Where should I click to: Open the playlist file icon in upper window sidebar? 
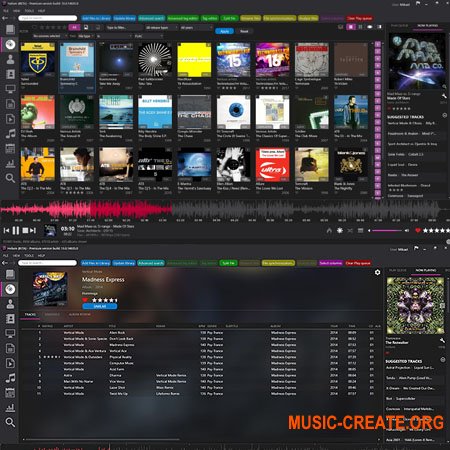[10, 119]
